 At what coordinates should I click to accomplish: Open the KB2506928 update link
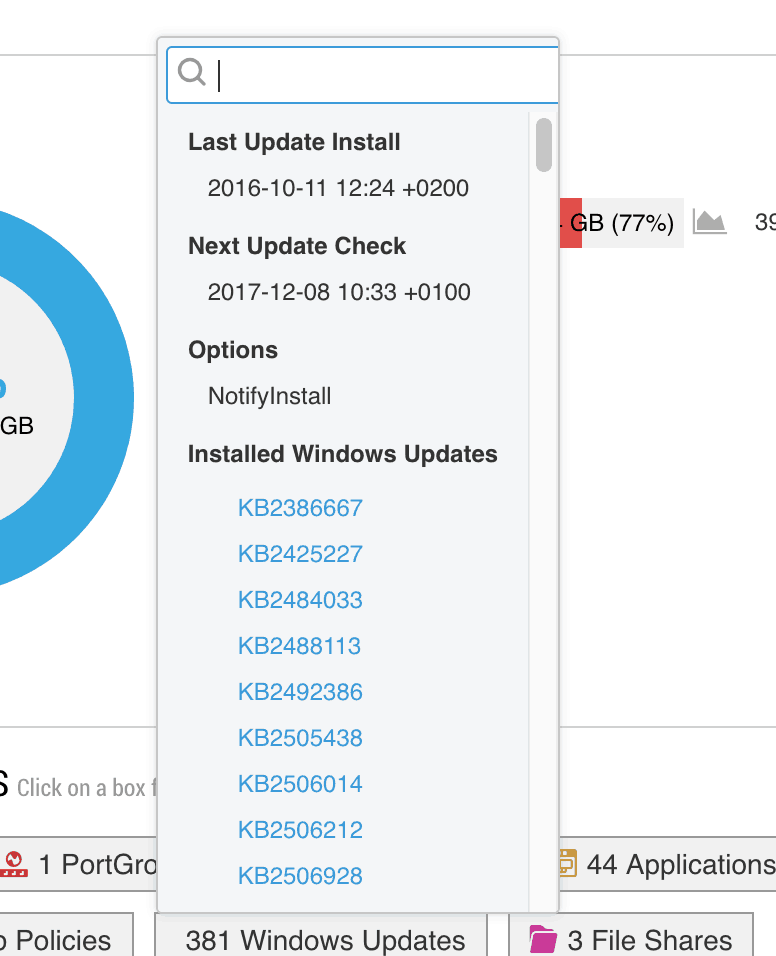(x=300, y=876)
